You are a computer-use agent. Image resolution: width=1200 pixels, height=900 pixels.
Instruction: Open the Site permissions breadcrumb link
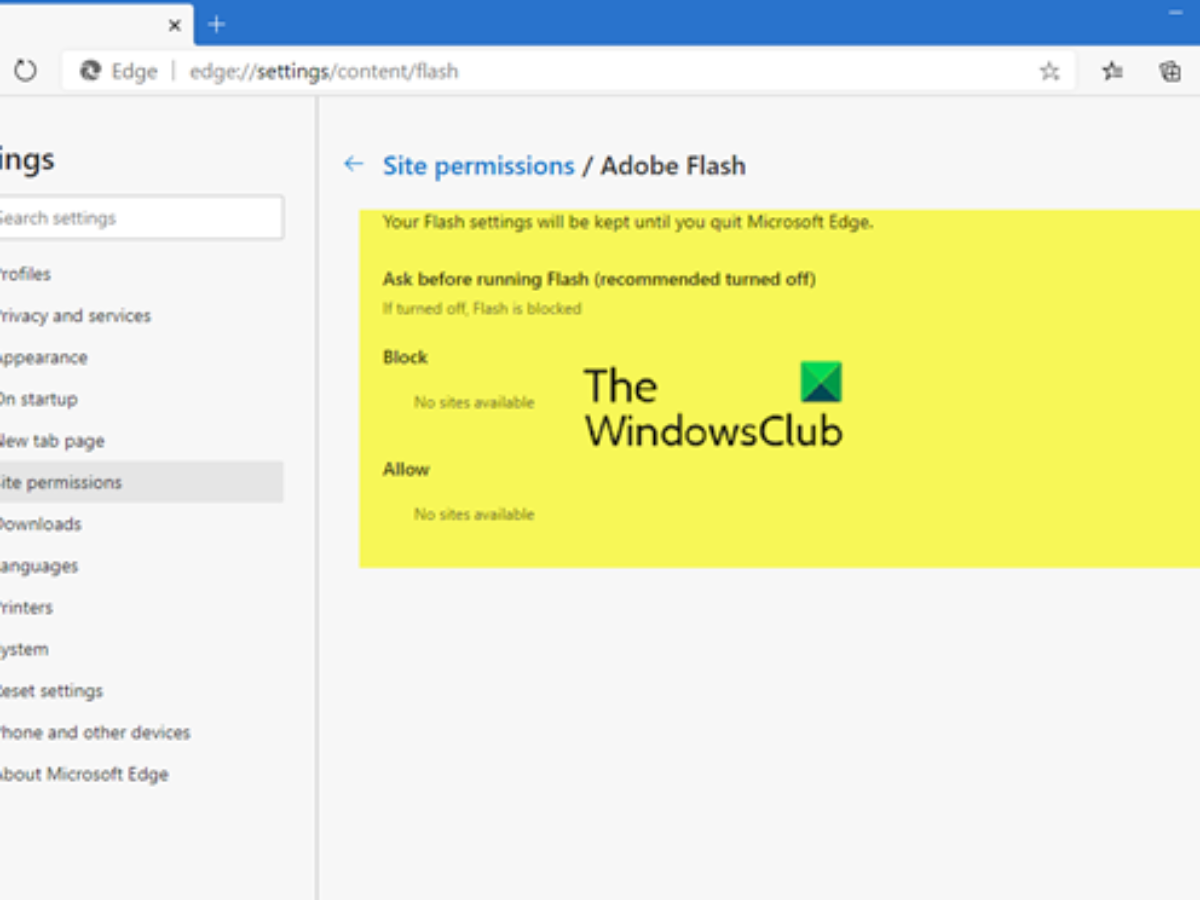478,166
